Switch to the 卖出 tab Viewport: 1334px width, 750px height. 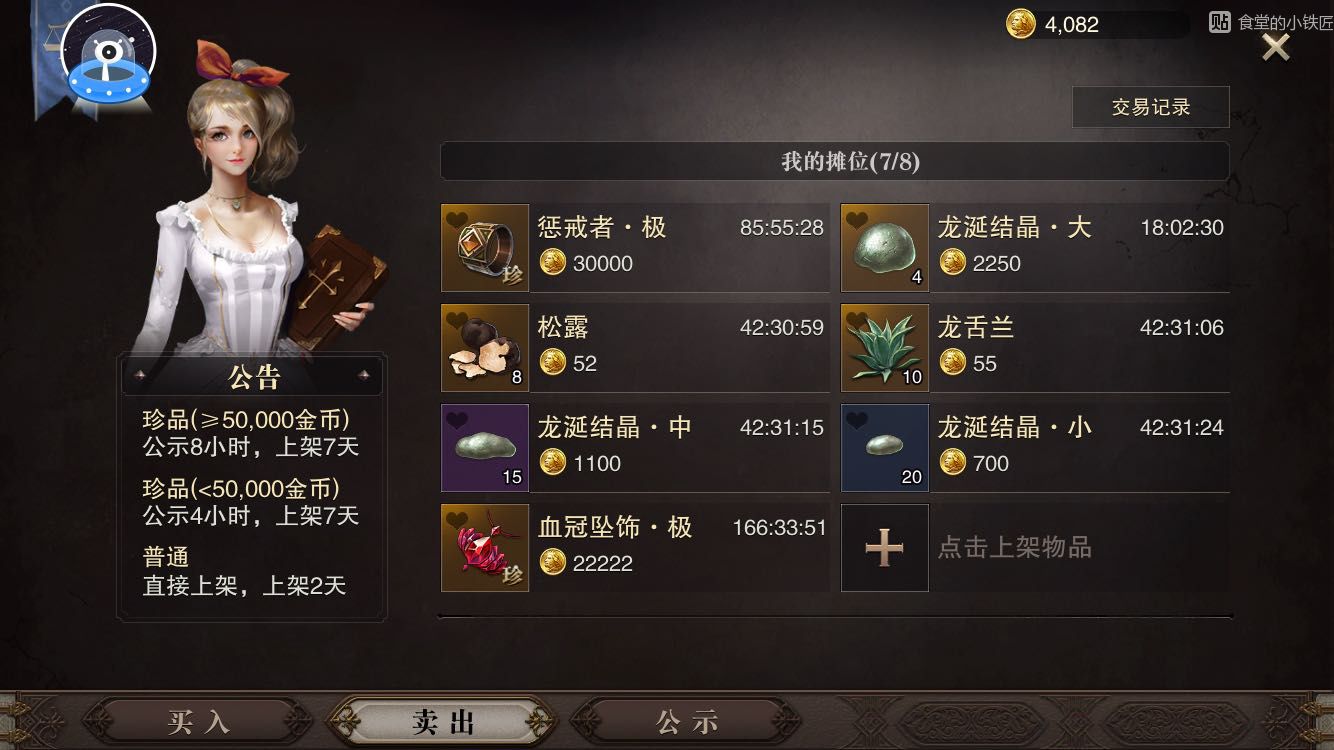pyautogui.click(x=442, y=722)
